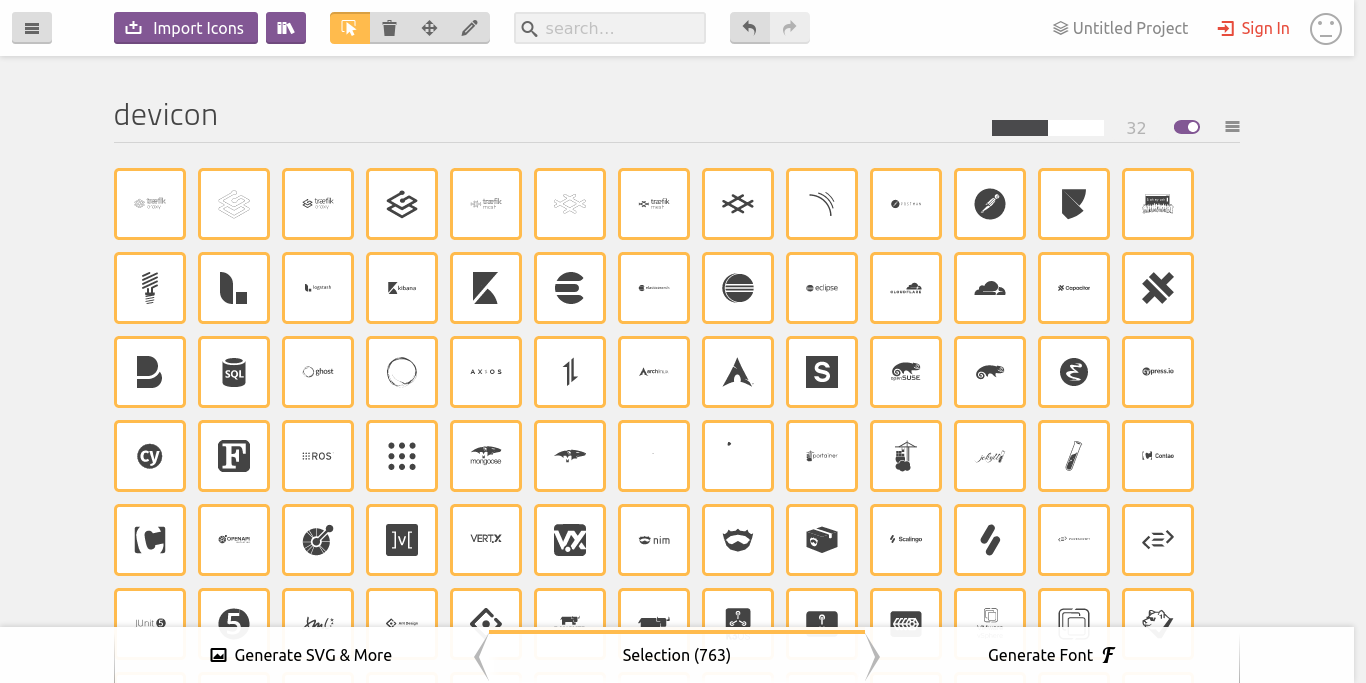Screen dimensions: 1366x683
Task: Deselect the angle-bracket equals icon
Action: (x=1158, y=540)
